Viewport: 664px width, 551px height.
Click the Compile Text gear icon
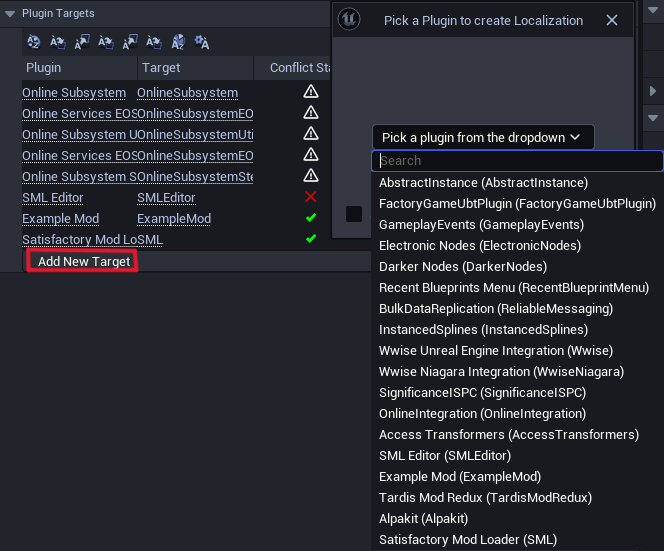202,42
